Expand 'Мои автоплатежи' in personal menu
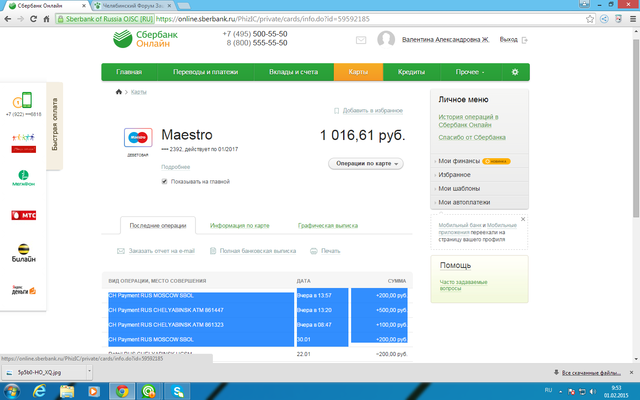The height and width of the screenshot is (400, 640). coord(464,202)
